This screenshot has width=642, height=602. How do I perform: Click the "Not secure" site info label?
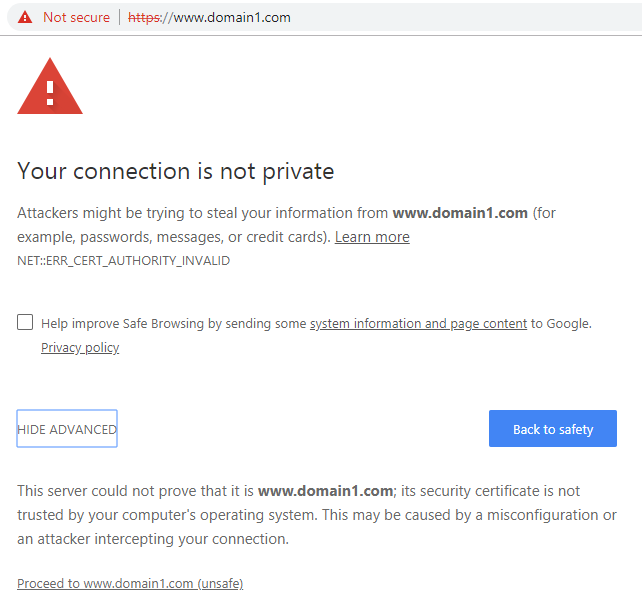[x=76, y=18]
